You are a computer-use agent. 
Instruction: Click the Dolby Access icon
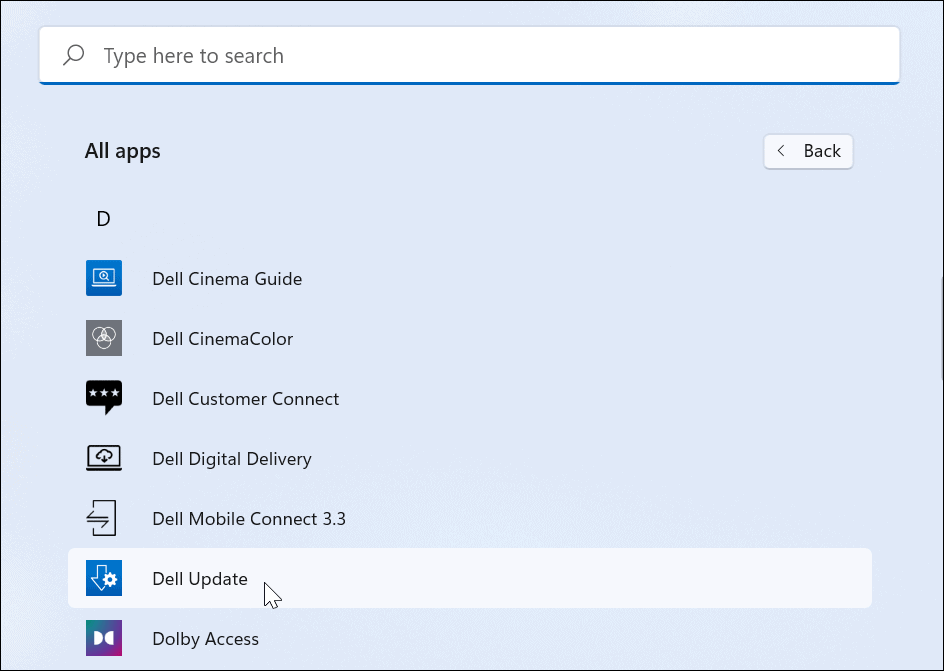point(104,638)
